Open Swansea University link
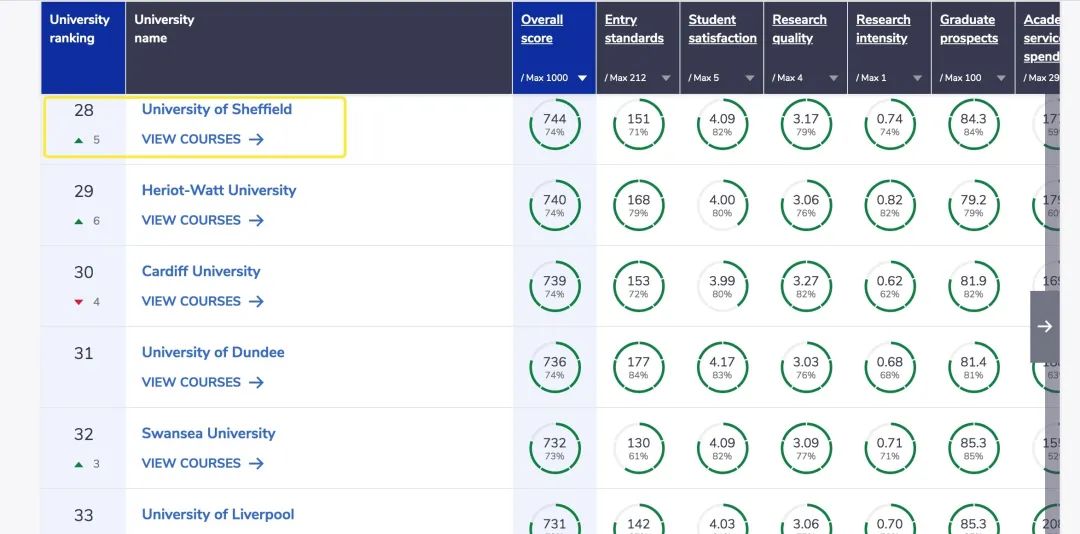 point(208,433)
